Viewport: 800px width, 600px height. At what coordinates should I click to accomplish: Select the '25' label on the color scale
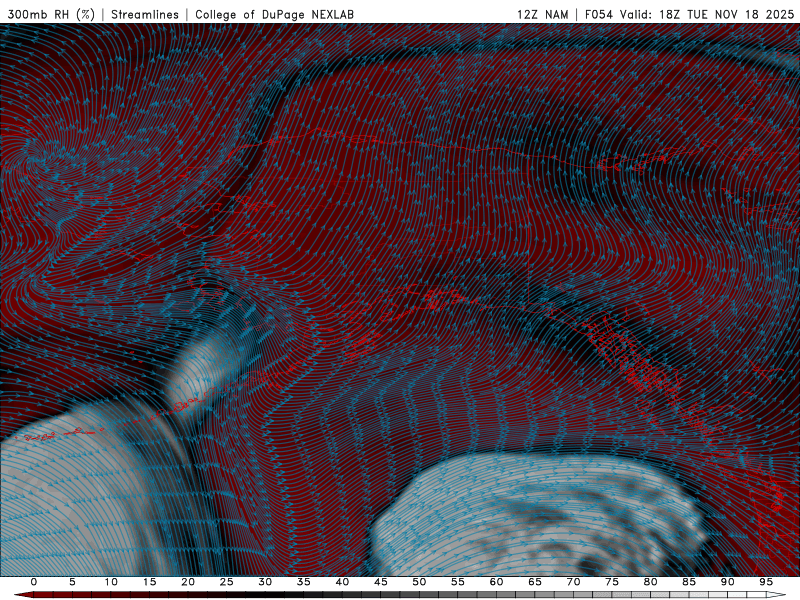[227, 582]
